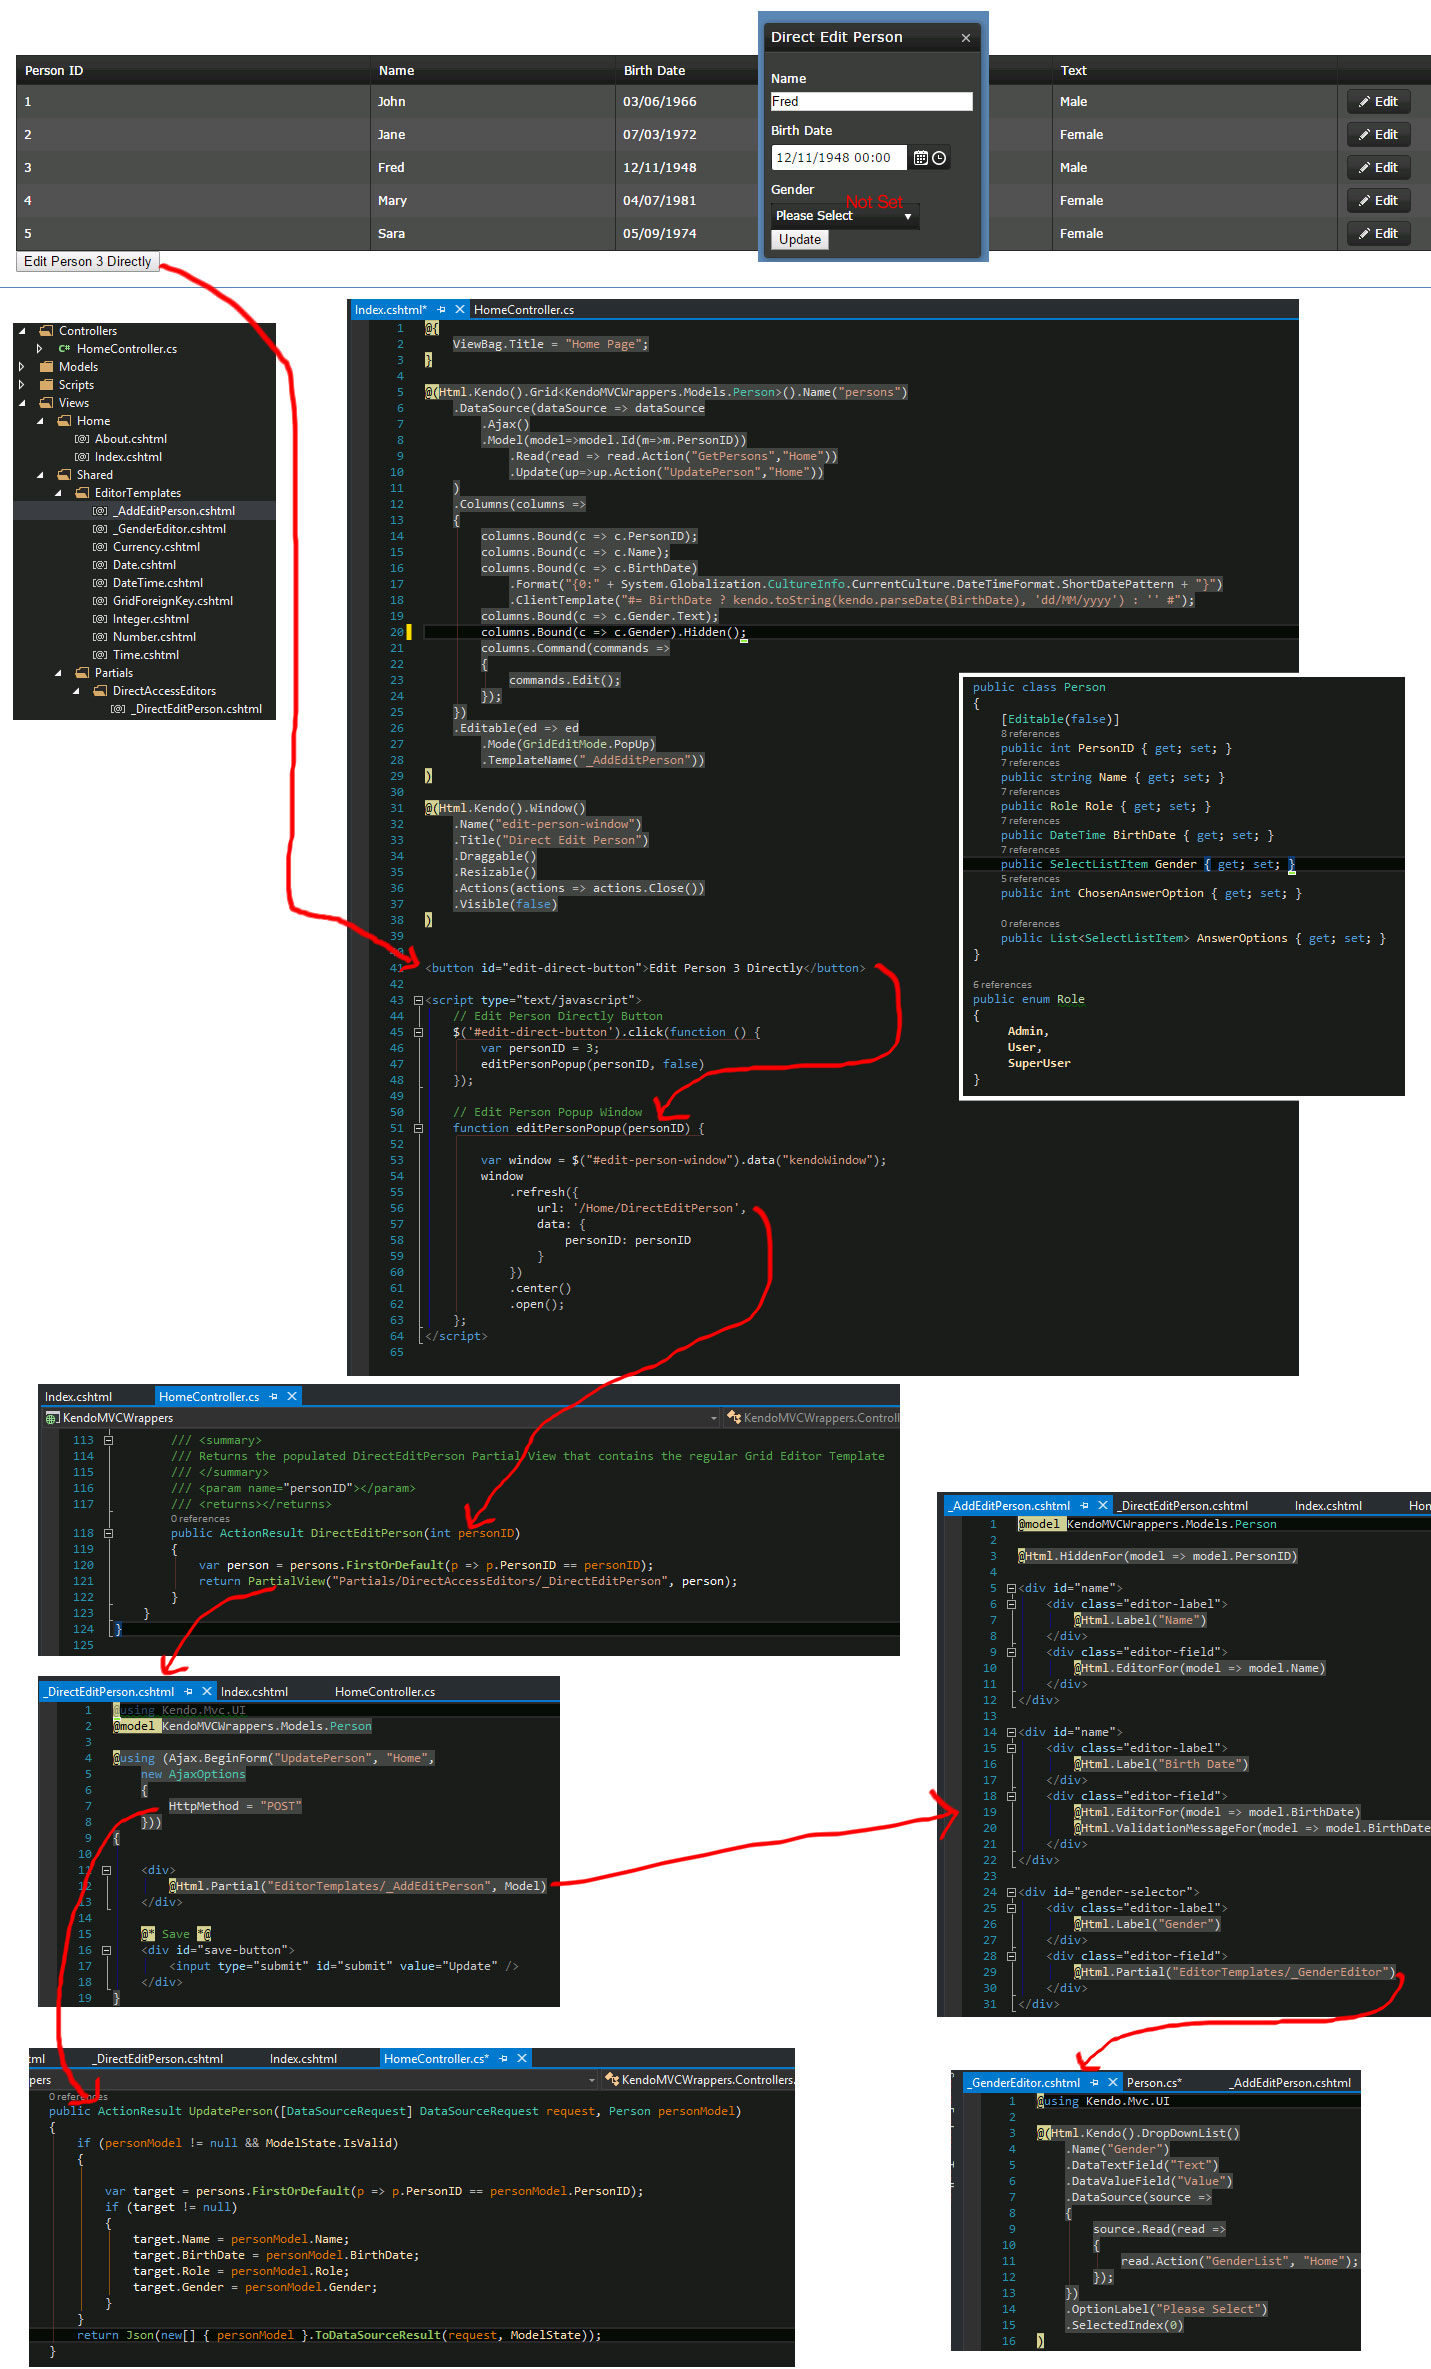1431x2369 pixels.
Task: Close the active _DirectEditPerson.cshtml tab
Action: click(207, 1692)
